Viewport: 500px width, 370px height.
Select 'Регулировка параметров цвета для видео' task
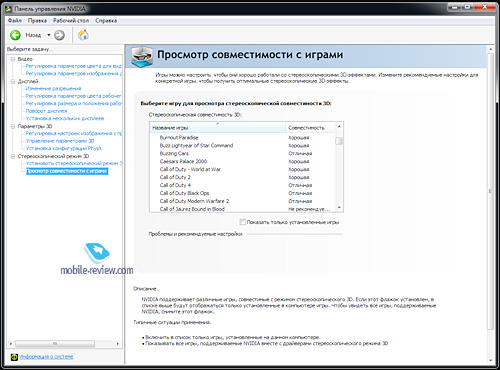click(74, 66)
